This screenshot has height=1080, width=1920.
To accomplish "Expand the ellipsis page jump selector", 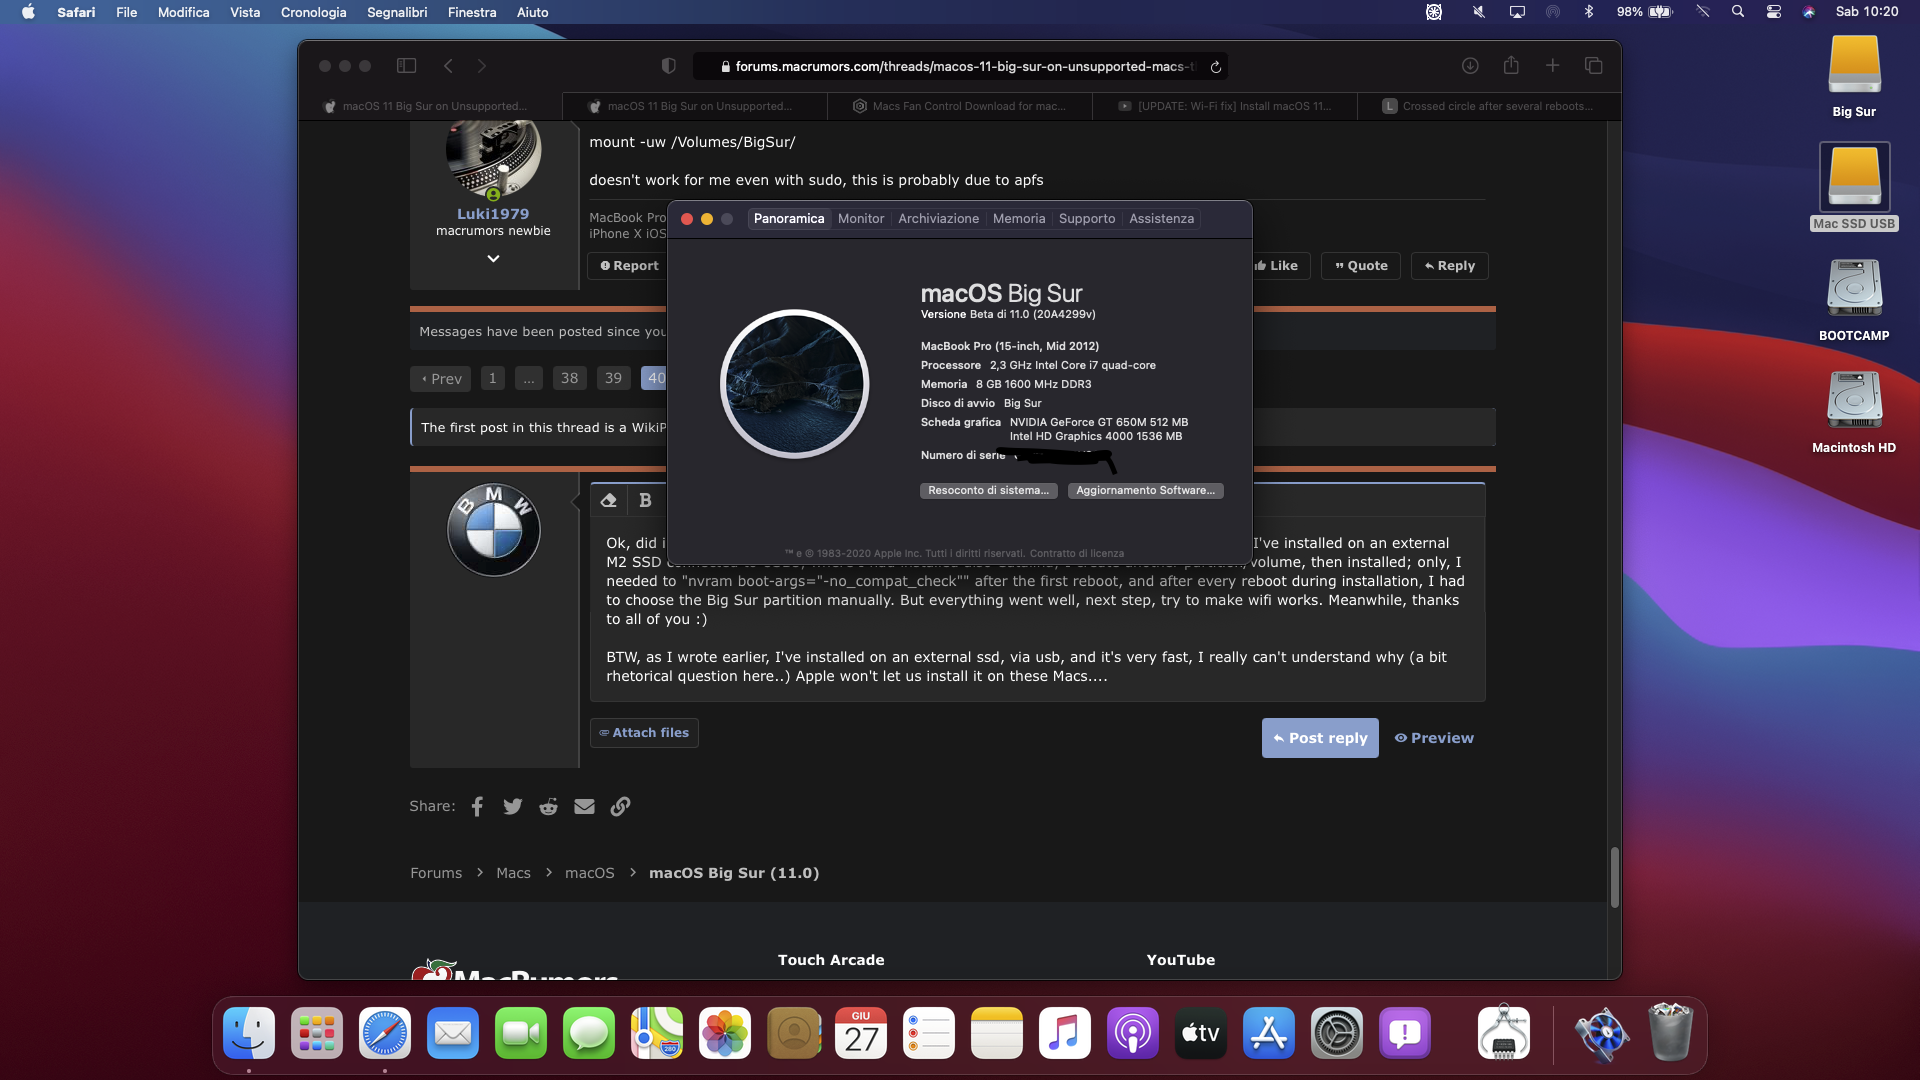I will pyautogui.click(x=529, y=378).
